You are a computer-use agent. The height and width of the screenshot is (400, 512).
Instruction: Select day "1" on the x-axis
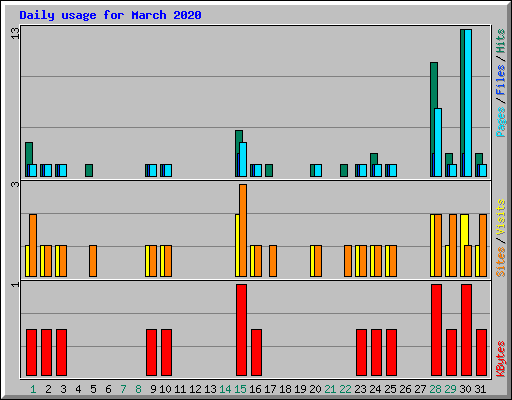pos(33,389)
